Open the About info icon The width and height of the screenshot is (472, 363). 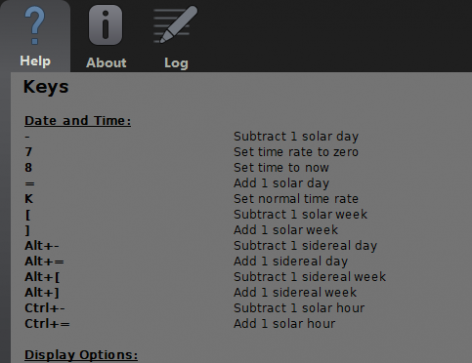coord(105,25)
